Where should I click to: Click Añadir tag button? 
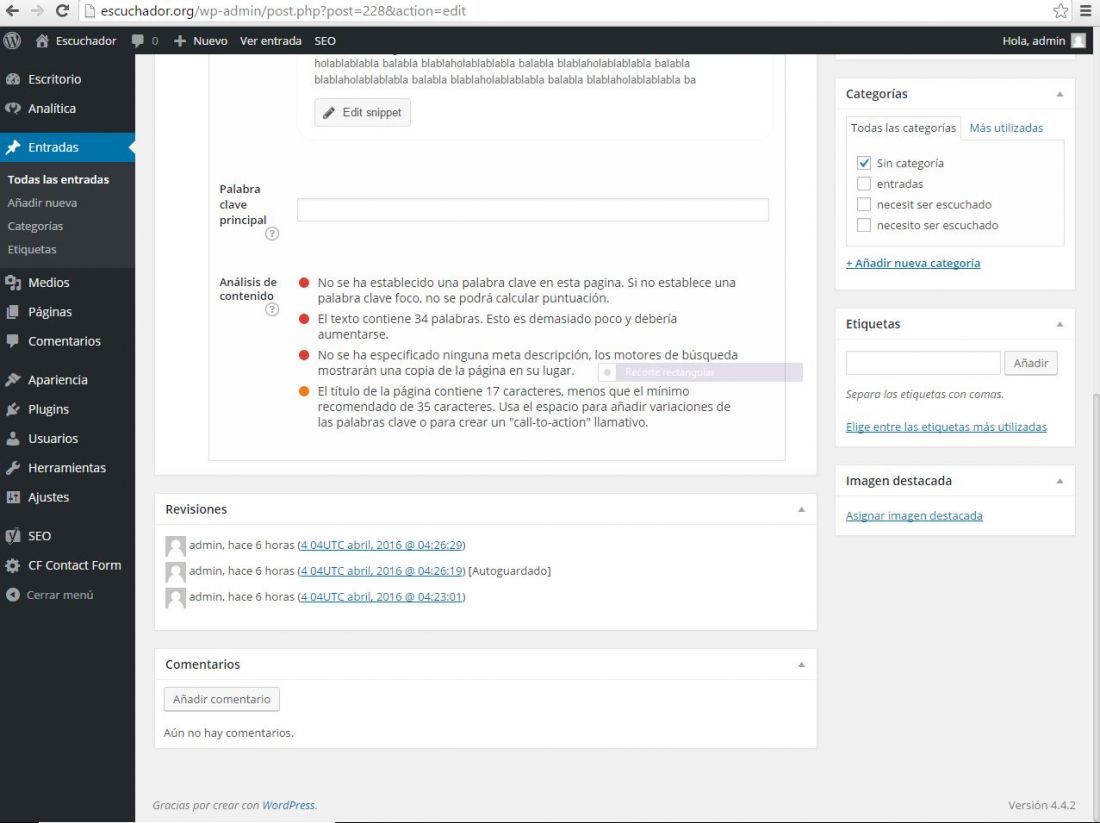(x=1031, y=363)
